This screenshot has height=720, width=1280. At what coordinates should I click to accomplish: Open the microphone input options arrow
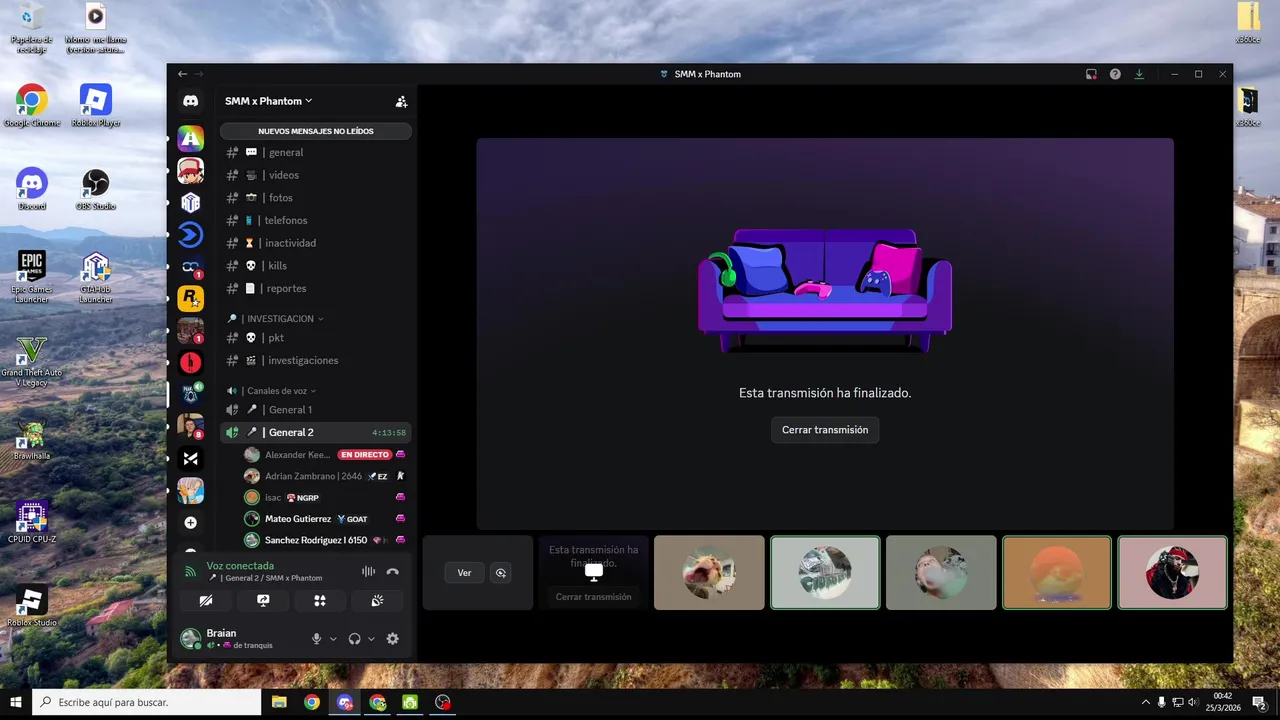coord(333,639)
